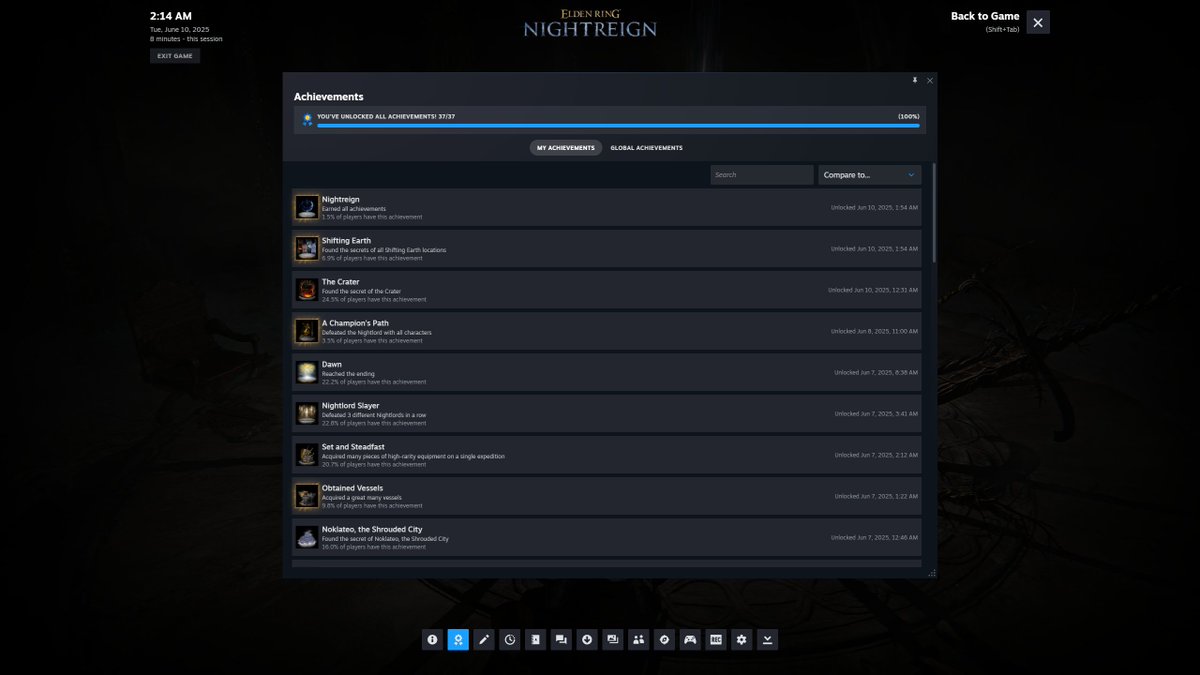Select the A Champion's Path title

pos(355,323)
